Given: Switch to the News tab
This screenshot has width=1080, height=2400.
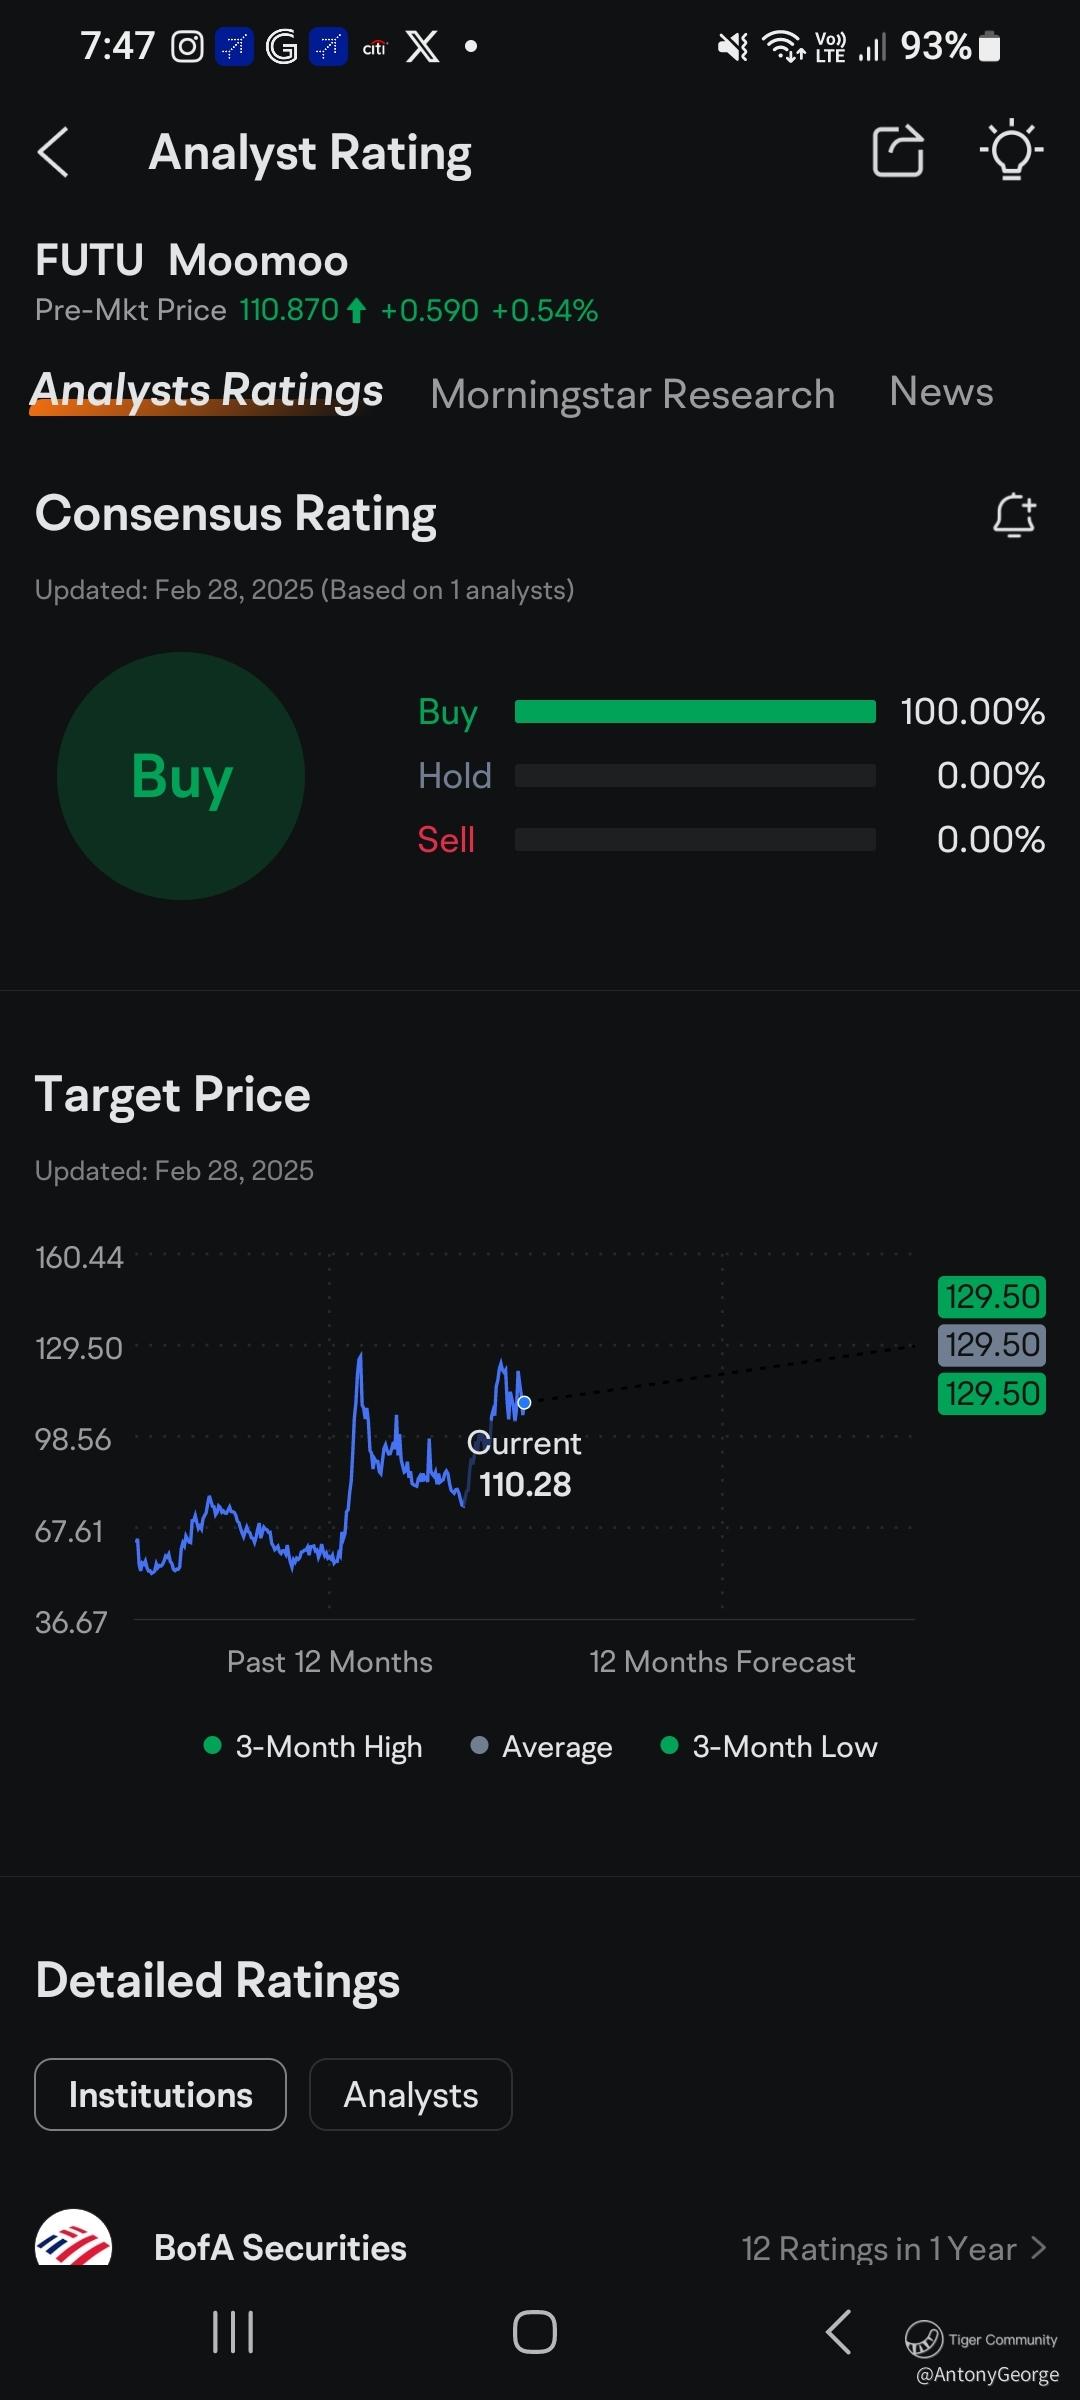Looking at the screenshot, I should [941, 392].
